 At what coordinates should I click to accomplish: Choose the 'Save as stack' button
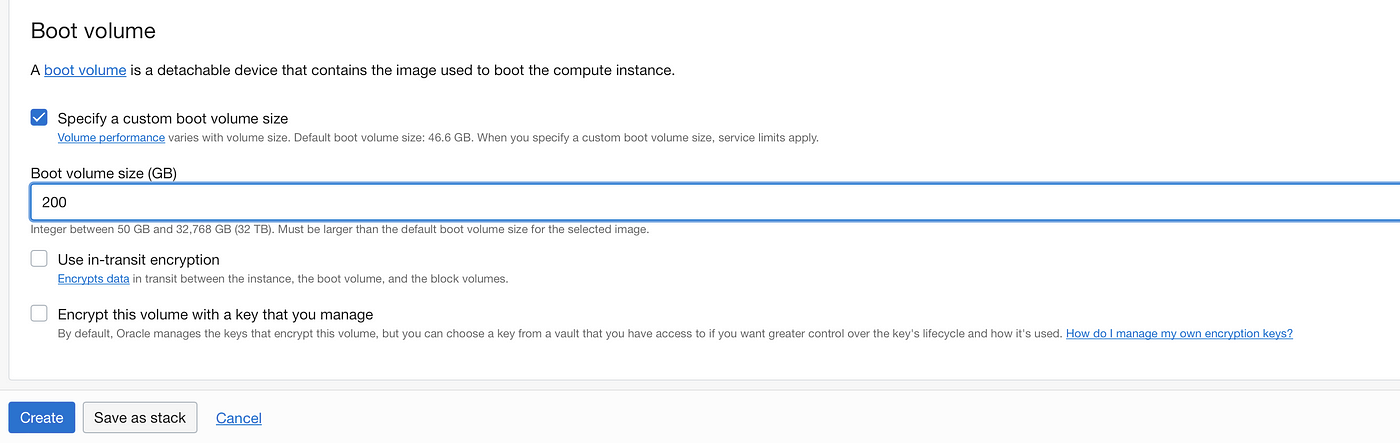140,418
